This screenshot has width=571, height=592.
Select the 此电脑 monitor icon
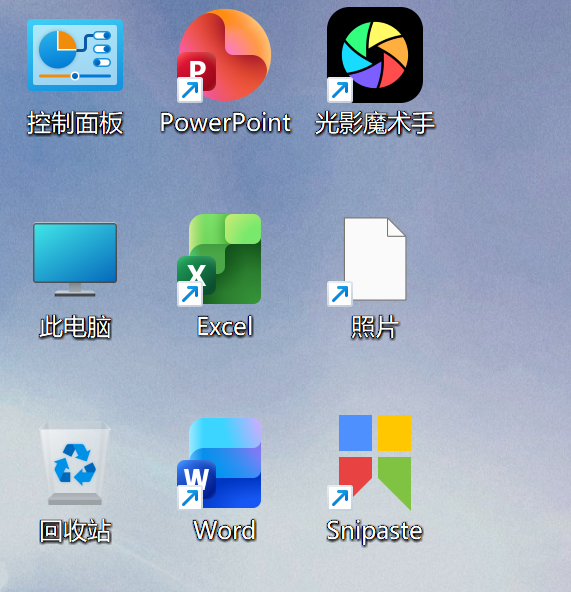tap(75, 259)
